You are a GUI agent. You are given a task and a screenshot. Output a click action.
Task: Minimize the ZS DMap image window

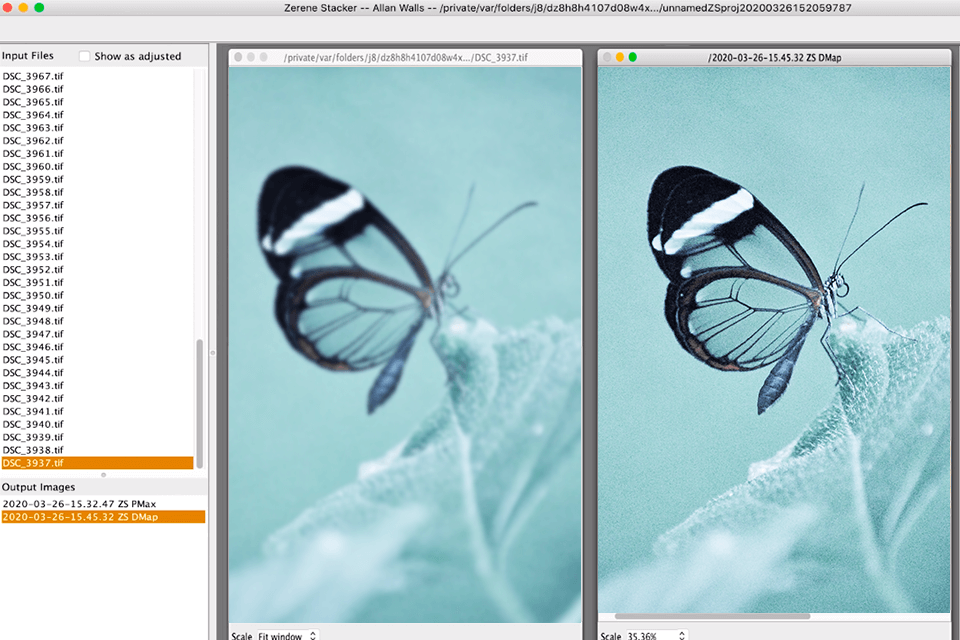pos(619,57)
